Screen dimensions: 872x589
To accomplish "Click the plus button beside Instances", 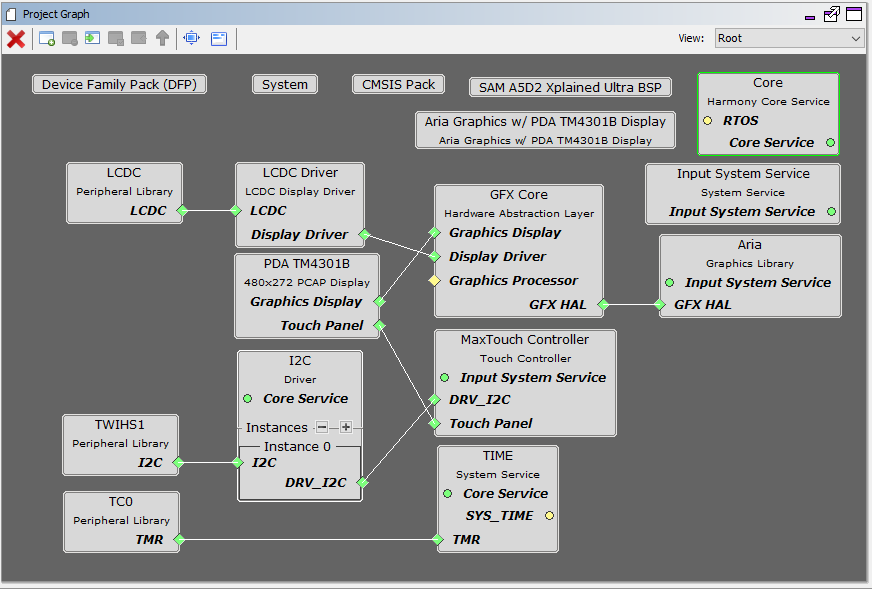I will click(346, 427).
